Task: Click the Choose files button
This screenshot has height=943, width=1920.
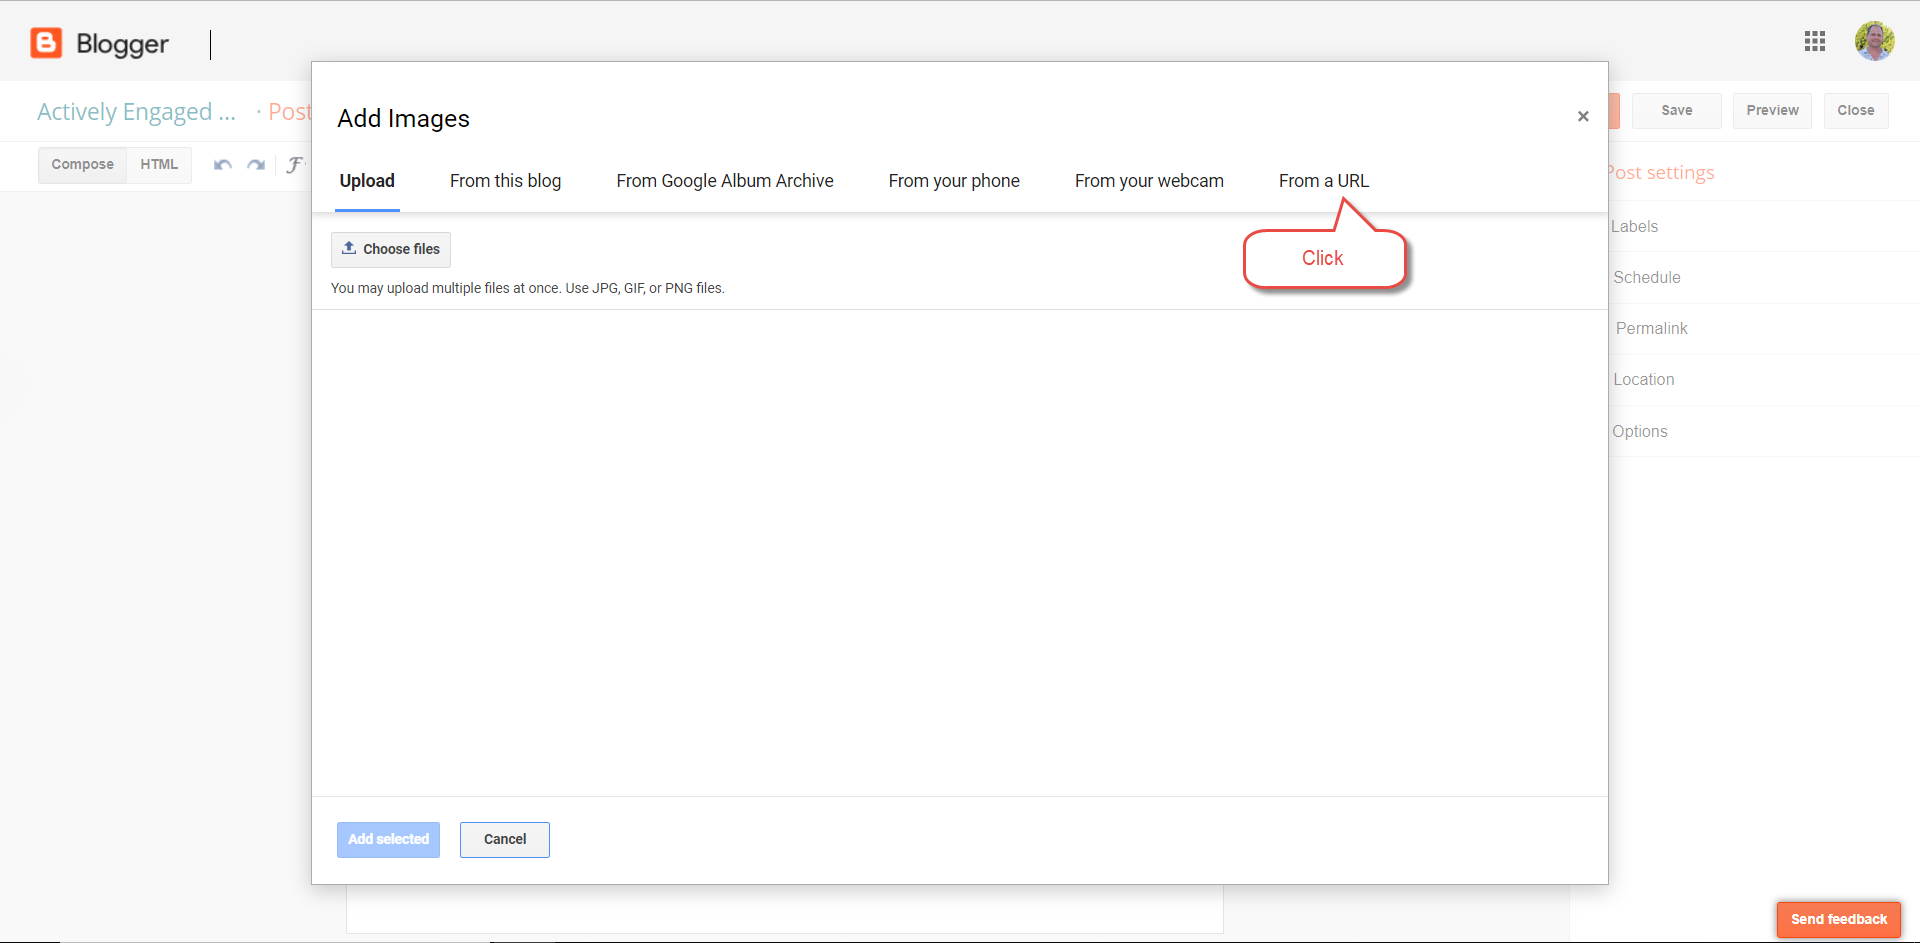Action: pyautogui.click(x=390, y=248)
